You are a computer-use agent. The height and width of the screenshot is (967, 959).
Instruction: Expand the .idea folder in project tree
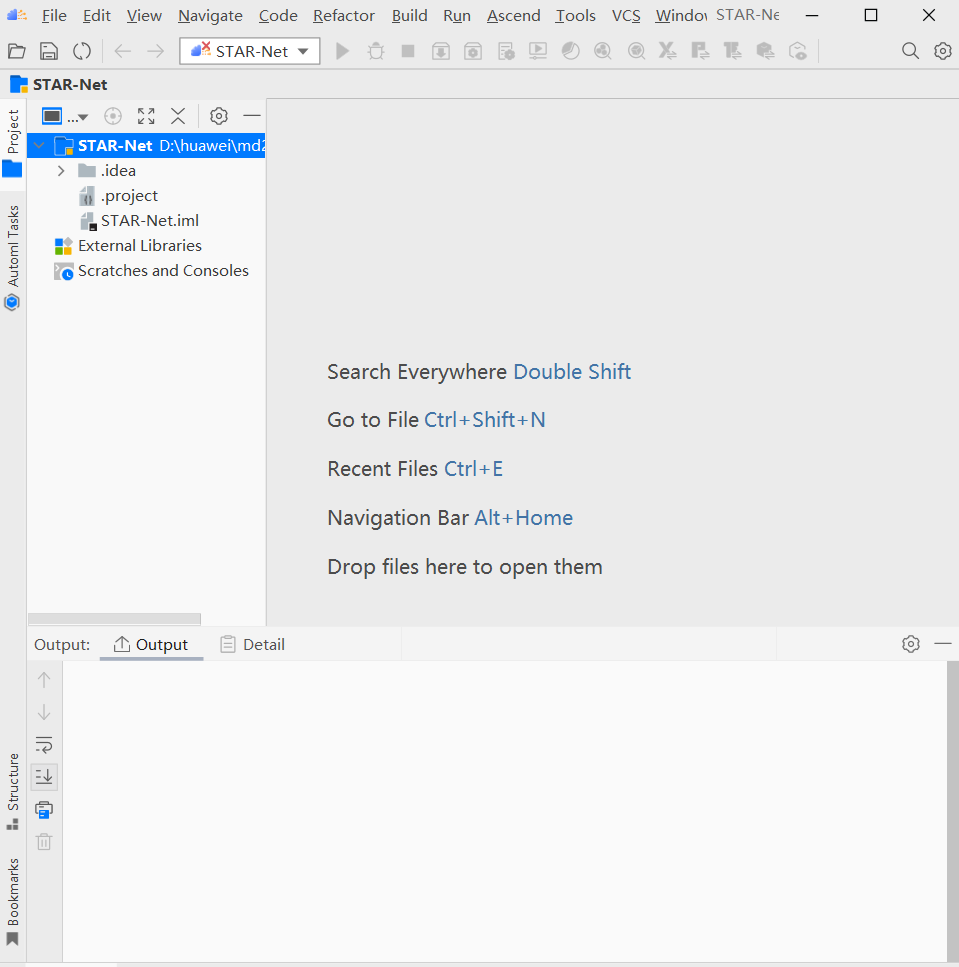61,171
